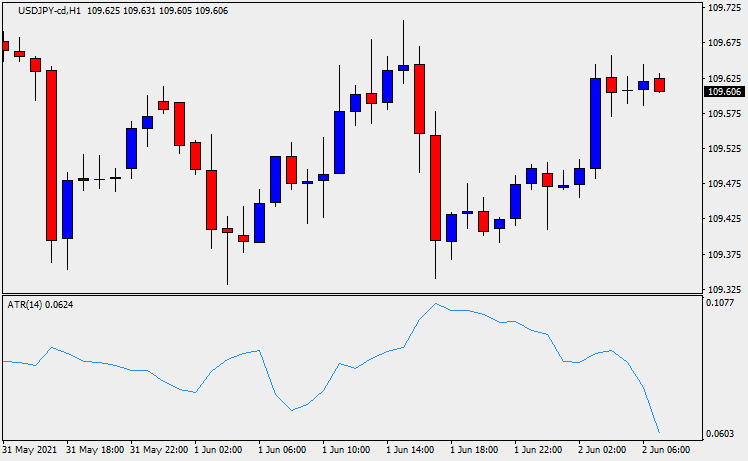The width and height of the screenshot is (748, 461).
Task: Click the 1 Jun 14:00 time label
Action: tap(410, 450)
